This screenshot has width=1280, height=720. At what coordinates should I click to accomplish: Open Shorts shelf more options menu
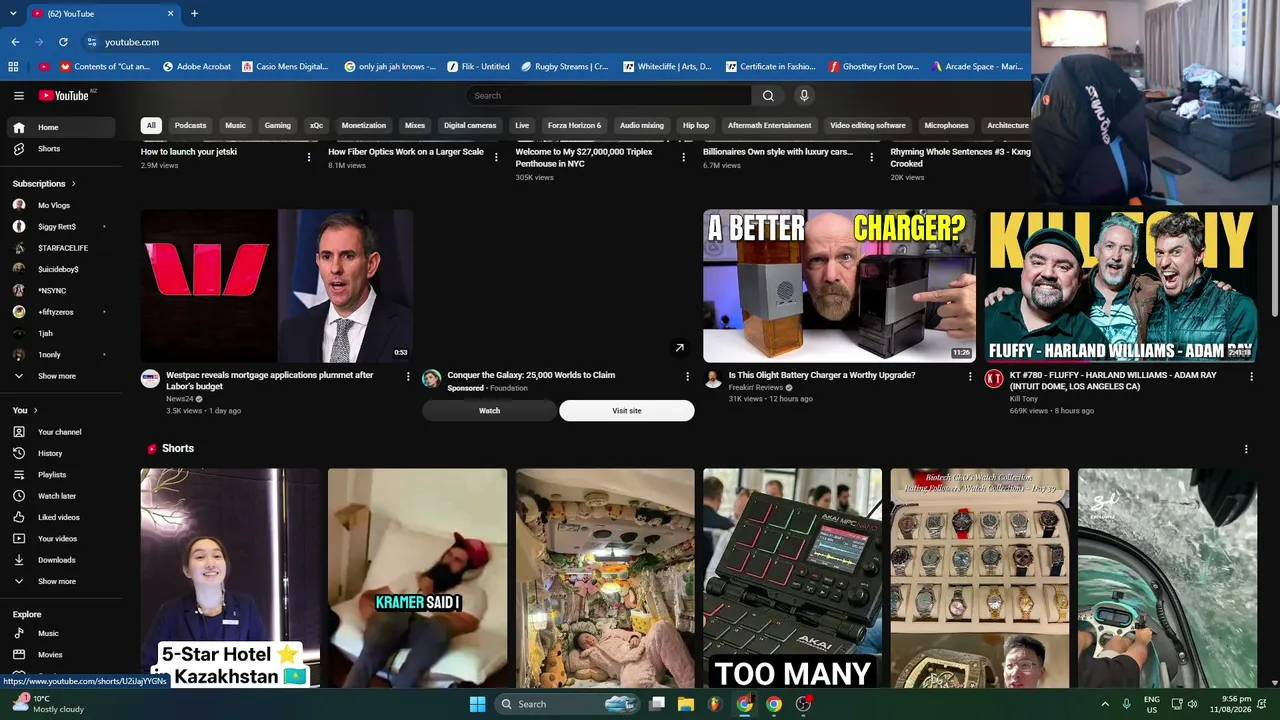point(1246,449)
